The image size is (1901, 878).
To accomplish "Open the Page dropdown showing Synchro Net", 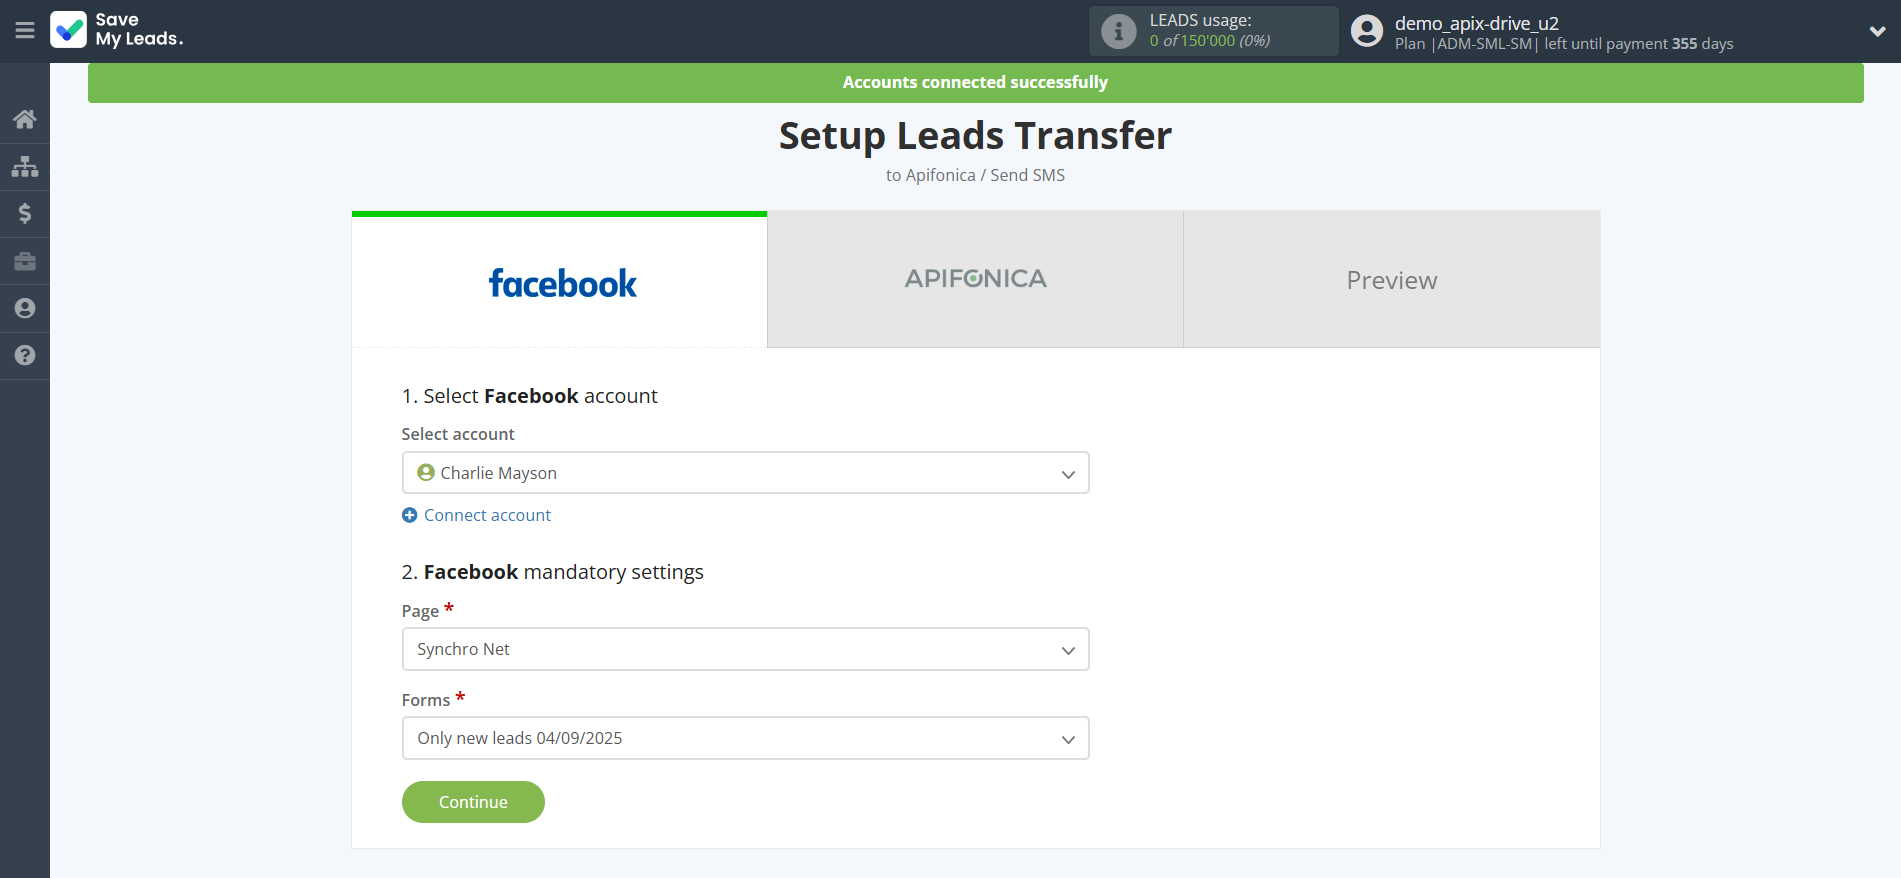I will coord(745,649).
